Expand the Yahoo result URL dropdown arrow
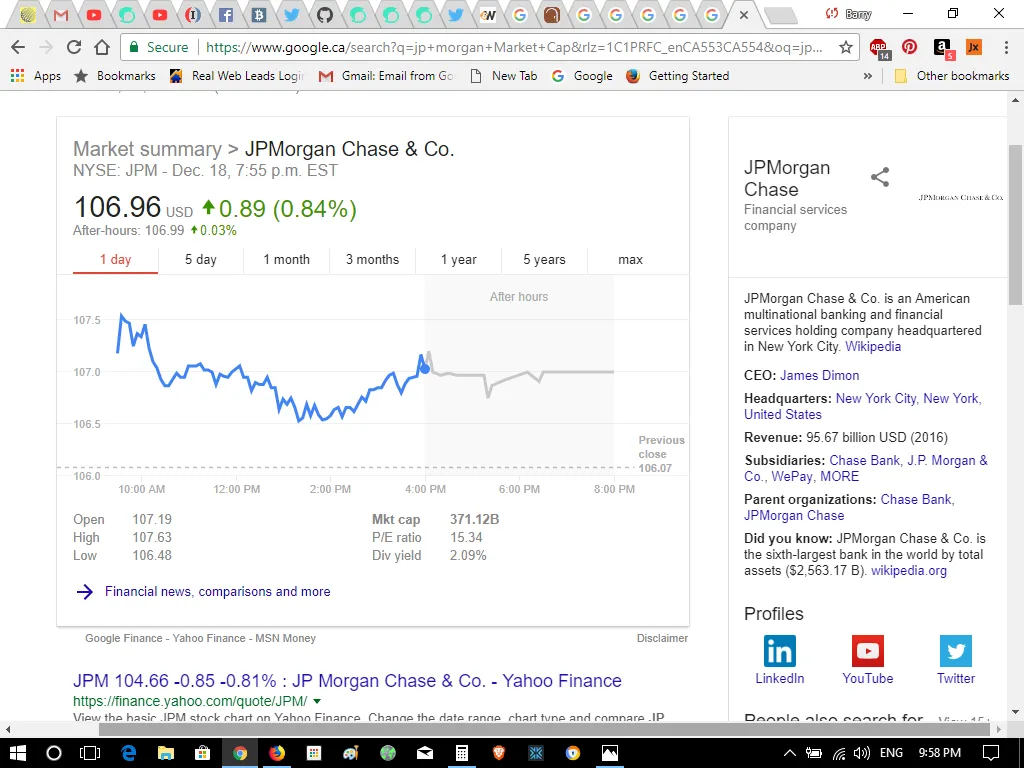Viewport: 1024px width, 768px height. click(317, 701)
